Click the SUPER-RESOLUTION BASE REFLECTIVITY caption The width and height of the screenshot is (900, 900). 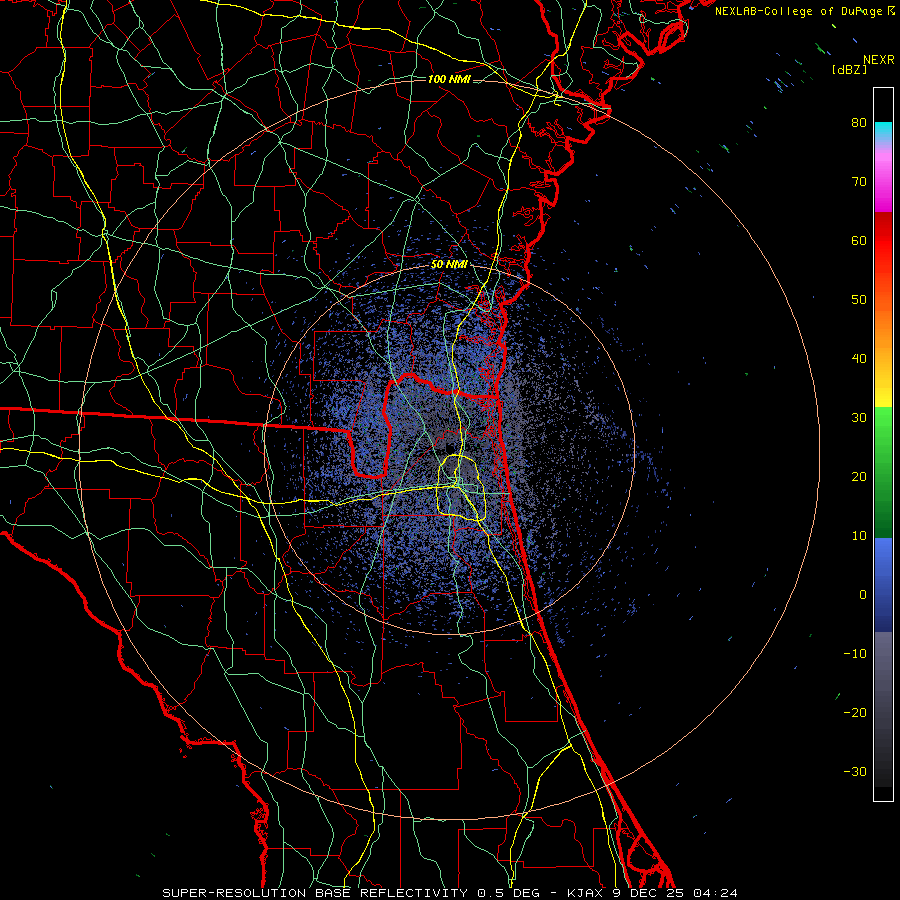click(x=315, y=893)
